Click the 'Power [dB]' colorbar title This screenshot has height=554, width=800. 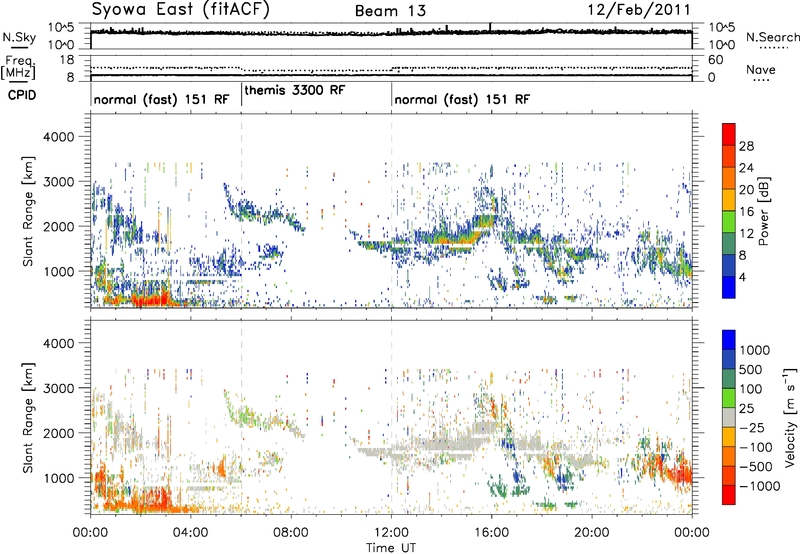(x=764, y=211)
